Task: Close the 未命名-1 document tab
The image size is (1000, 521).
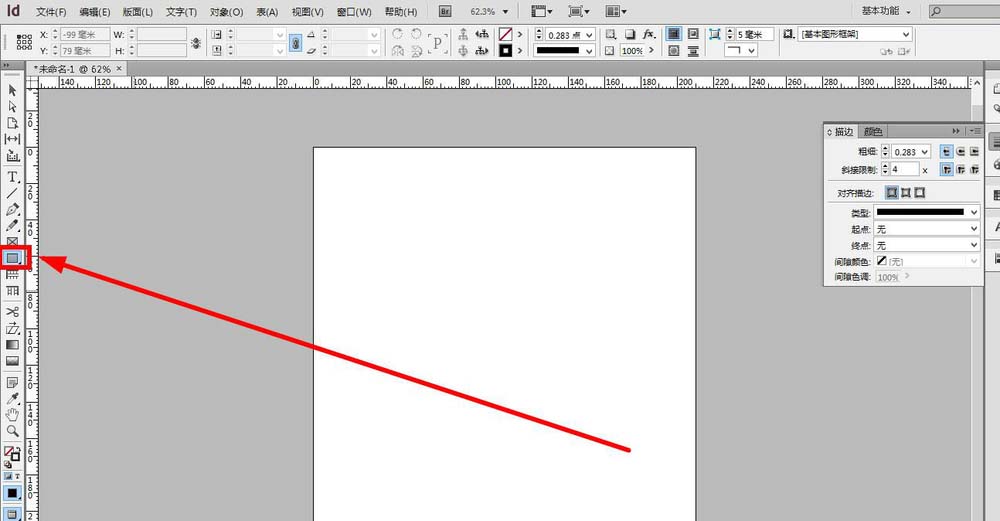Action: click(x=119, y=69)
